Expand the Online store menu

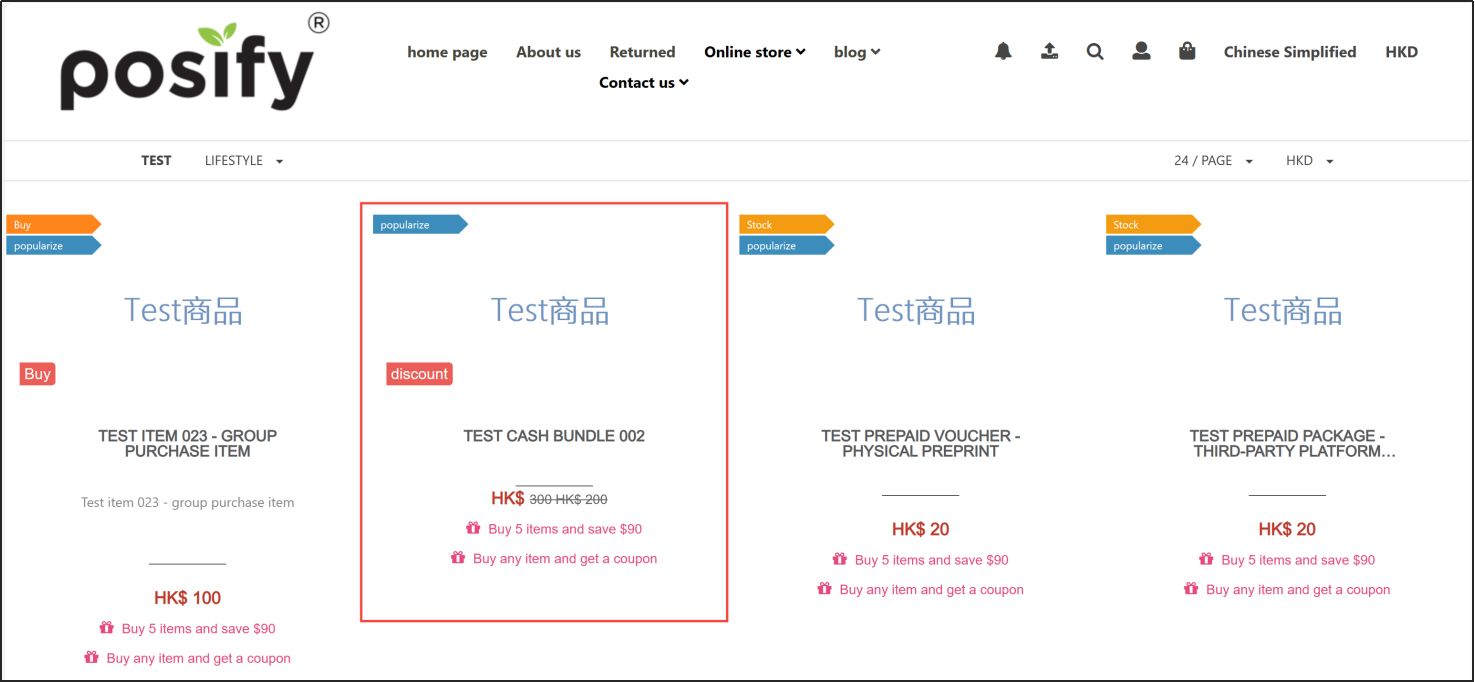[x=754, y=52]
